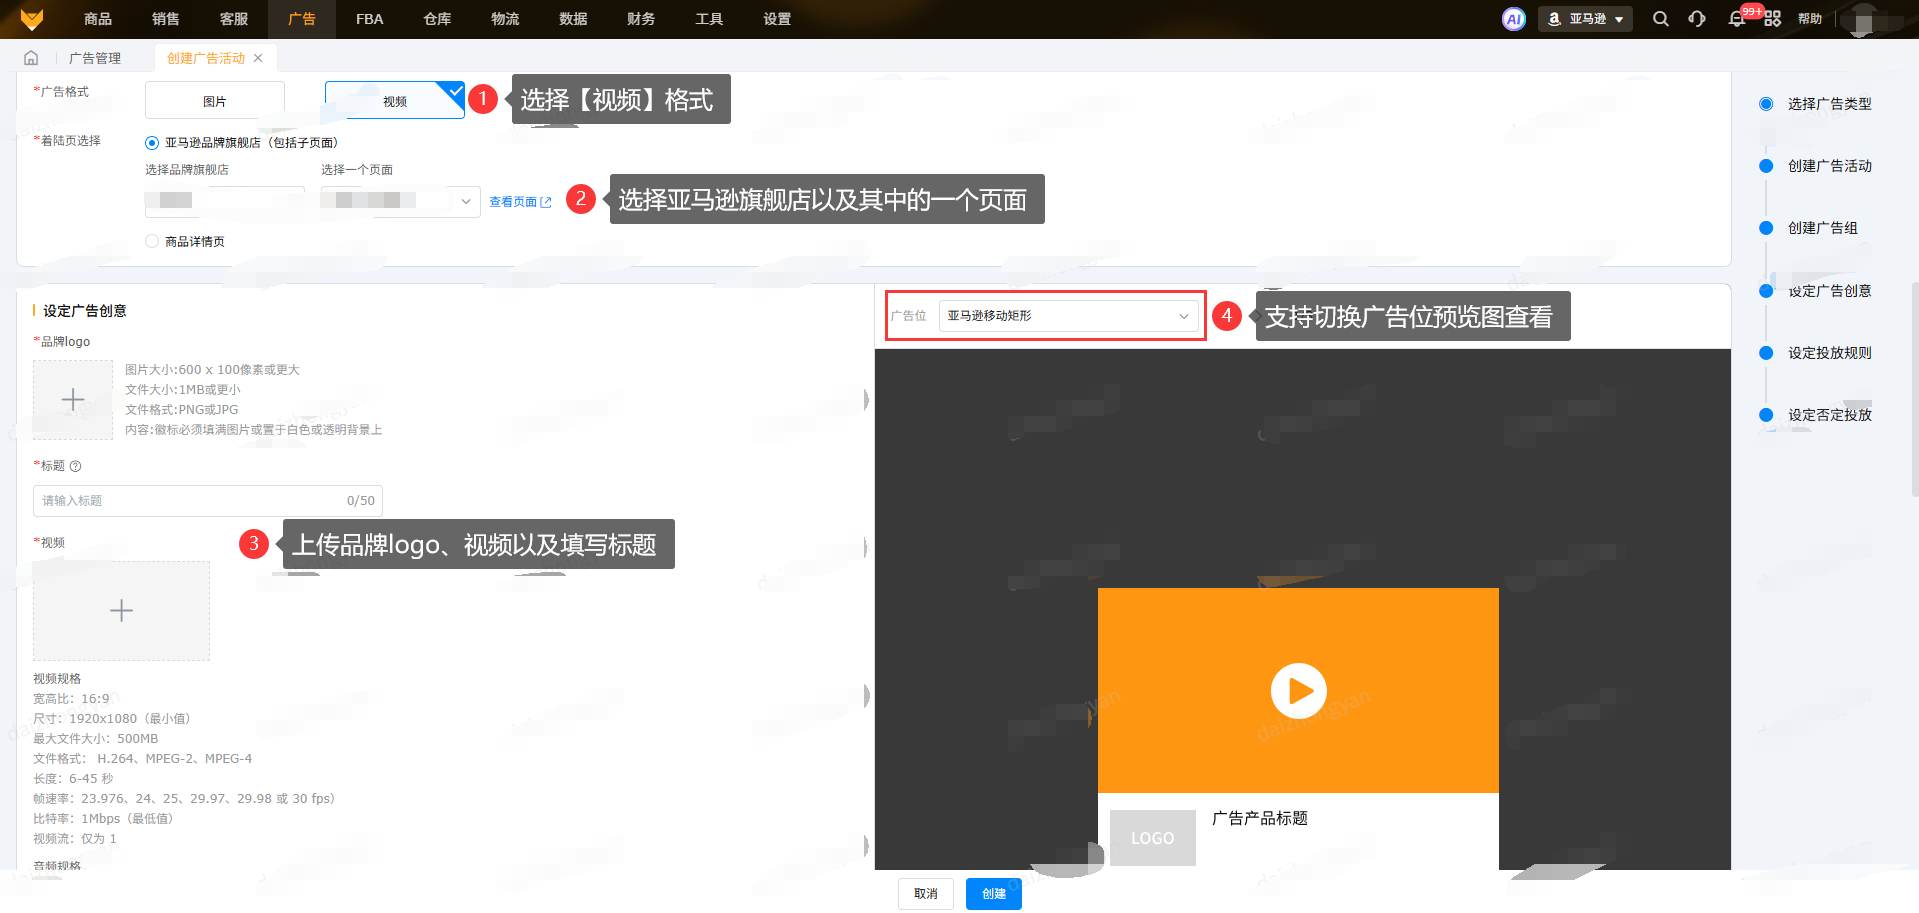The width and height of the screenshot is (1919, 913).
Task: Jump to the 设定广告创意 step
Action: pos(1830,291)
